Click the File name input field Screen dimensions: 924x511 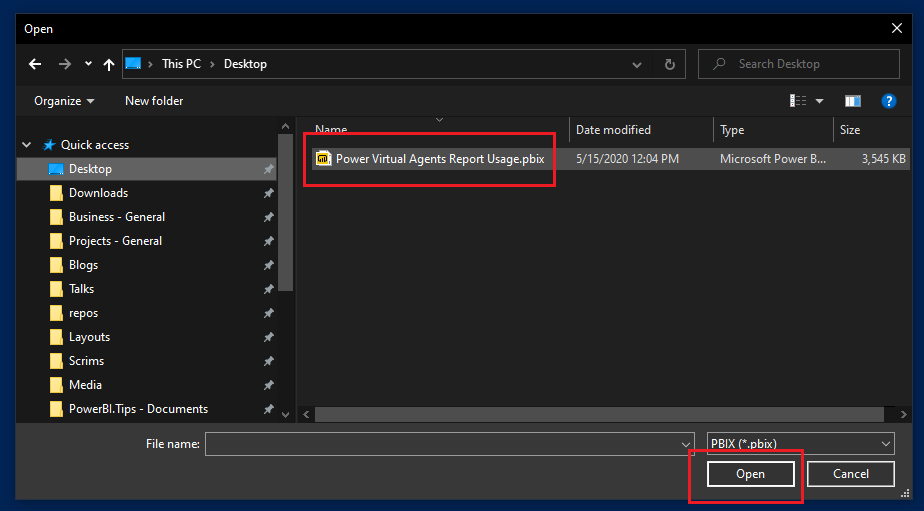tap(443, 444)
